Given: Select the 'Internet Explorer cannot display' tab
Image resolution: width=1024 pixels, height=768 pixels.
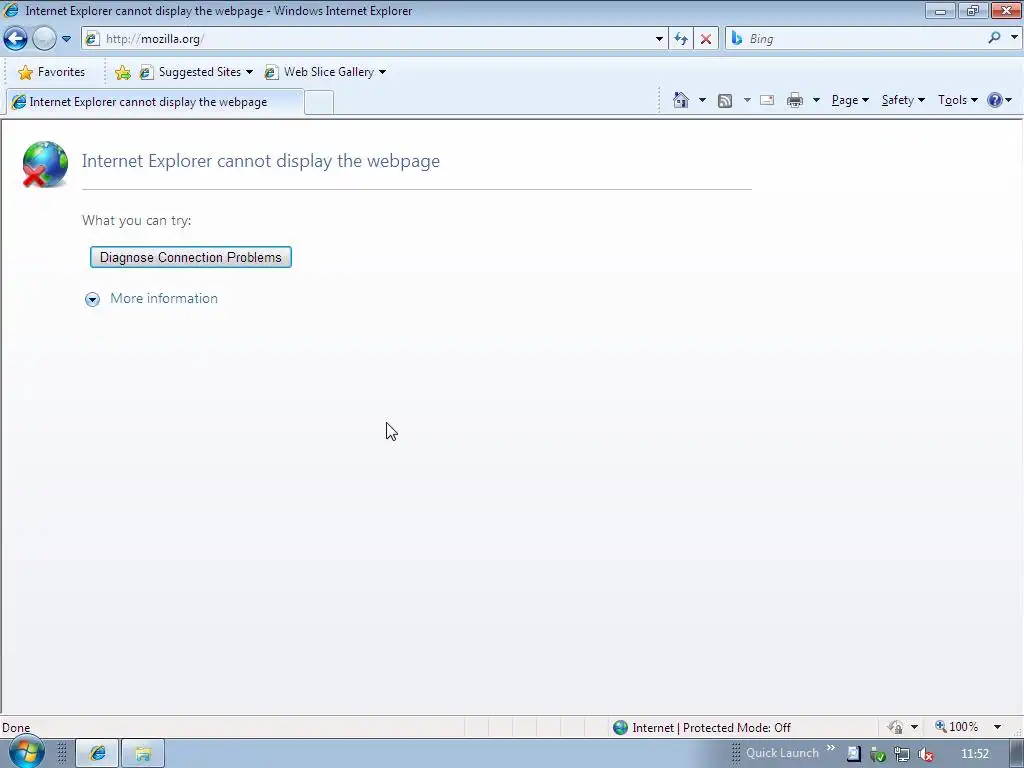Looking at the screenshot, I should [154, 102].
